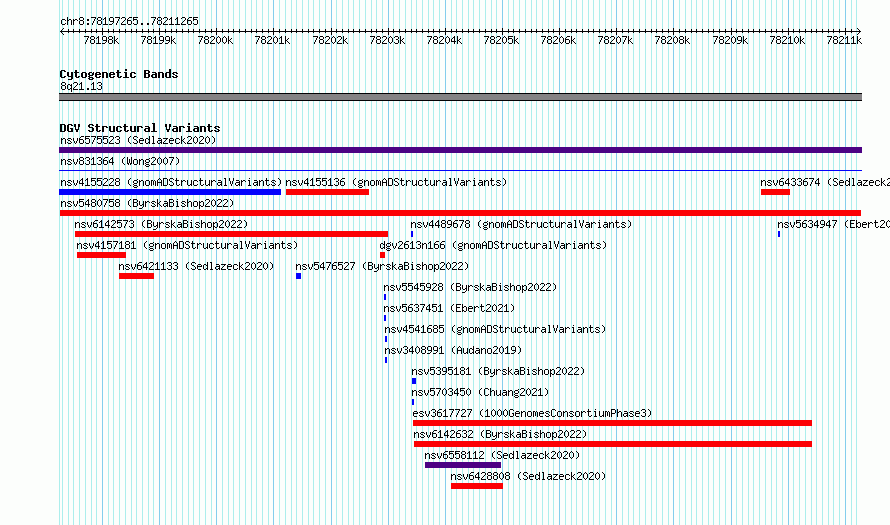
Task: Select the blue nsv5395181 marker
Action: click(414, 381)
